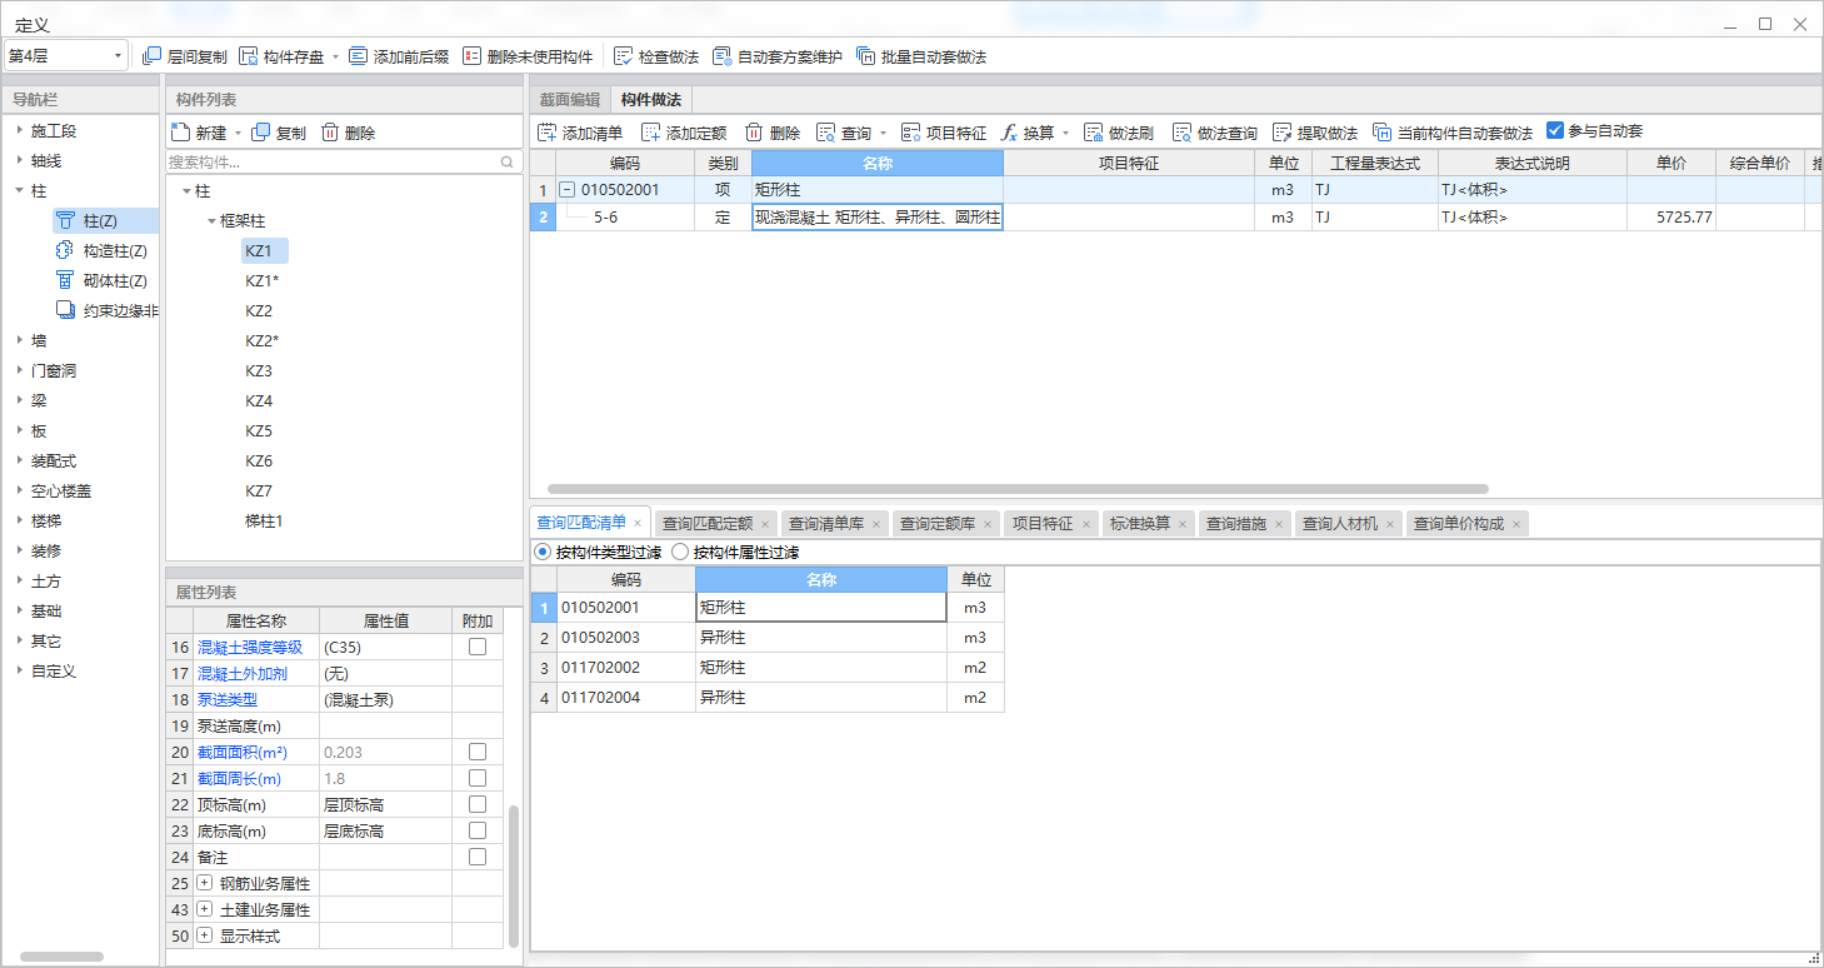Click the 层间复制 toolbar icon

click(152, 56)
